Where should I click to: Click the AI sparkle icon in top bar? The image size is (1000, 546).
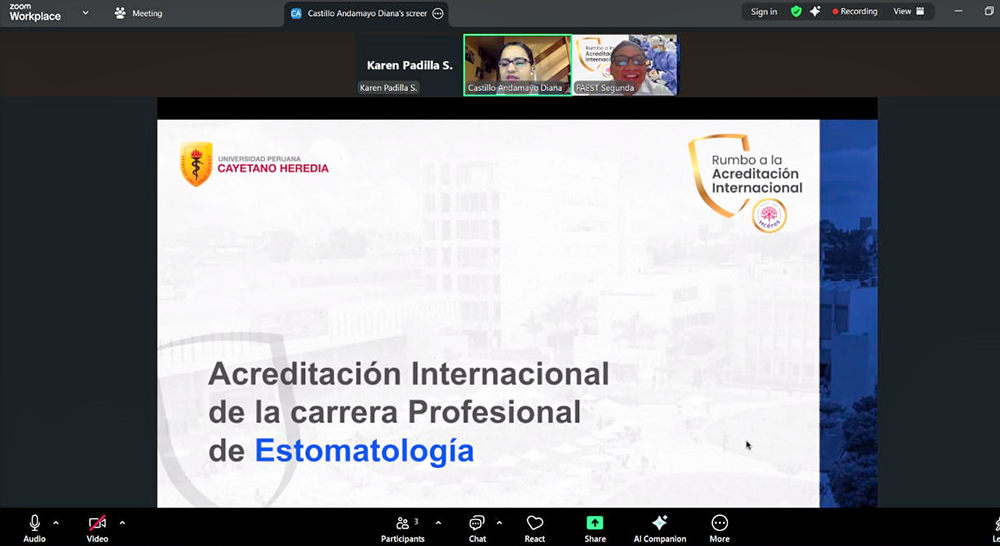[815, 11]
